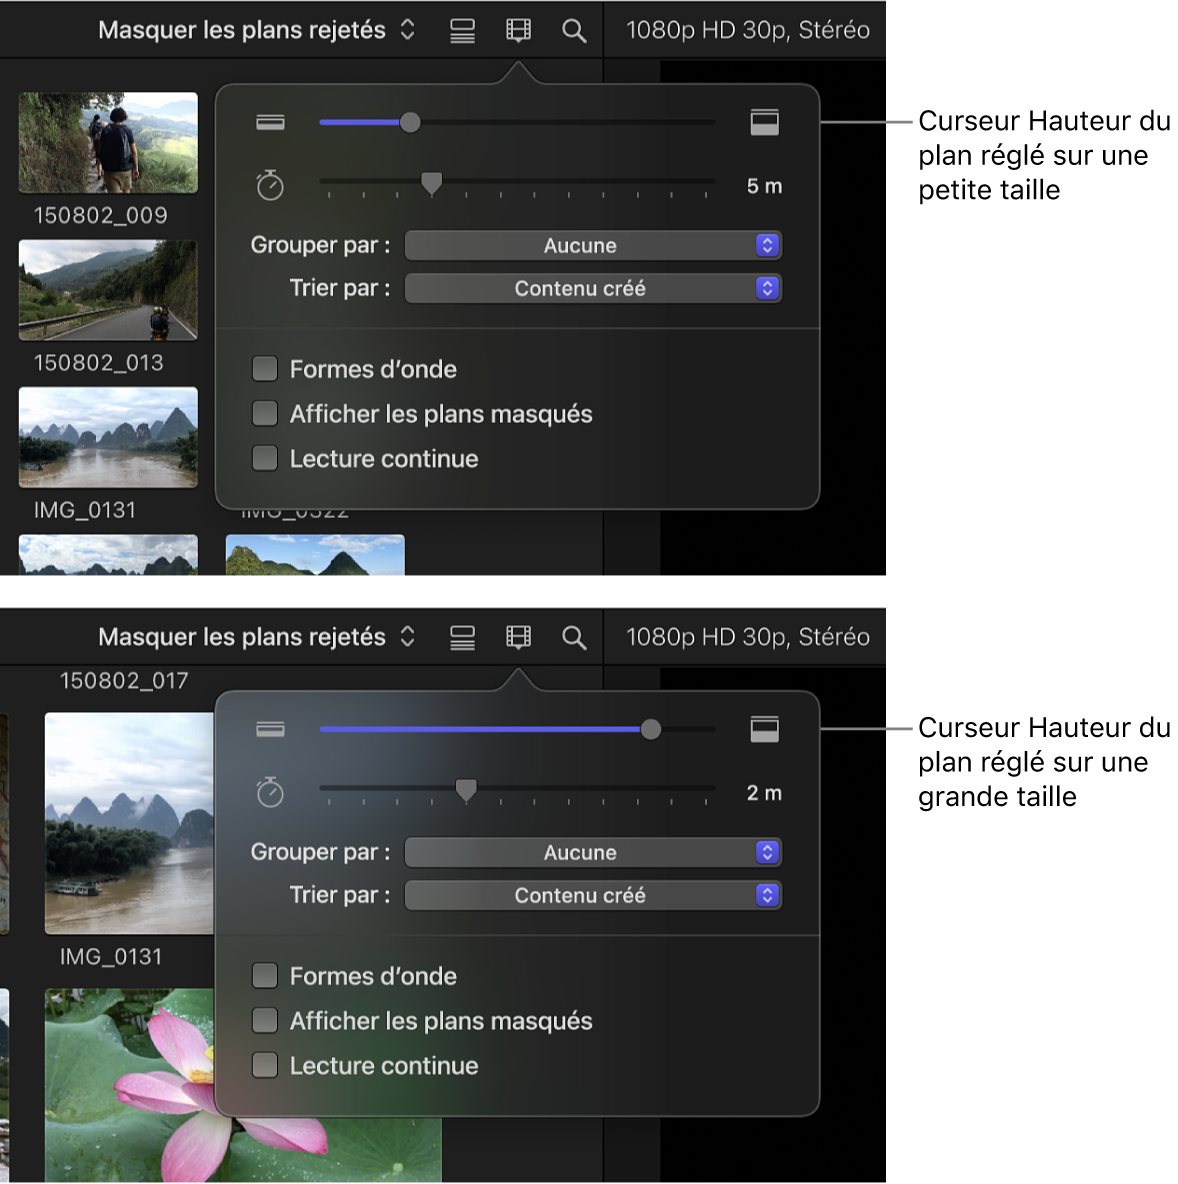Viewport: 1178px width, 1184px height.
Task: Click the large clip height icon in the upper popover
Action: pyautogui.click(x=764, y=123)
